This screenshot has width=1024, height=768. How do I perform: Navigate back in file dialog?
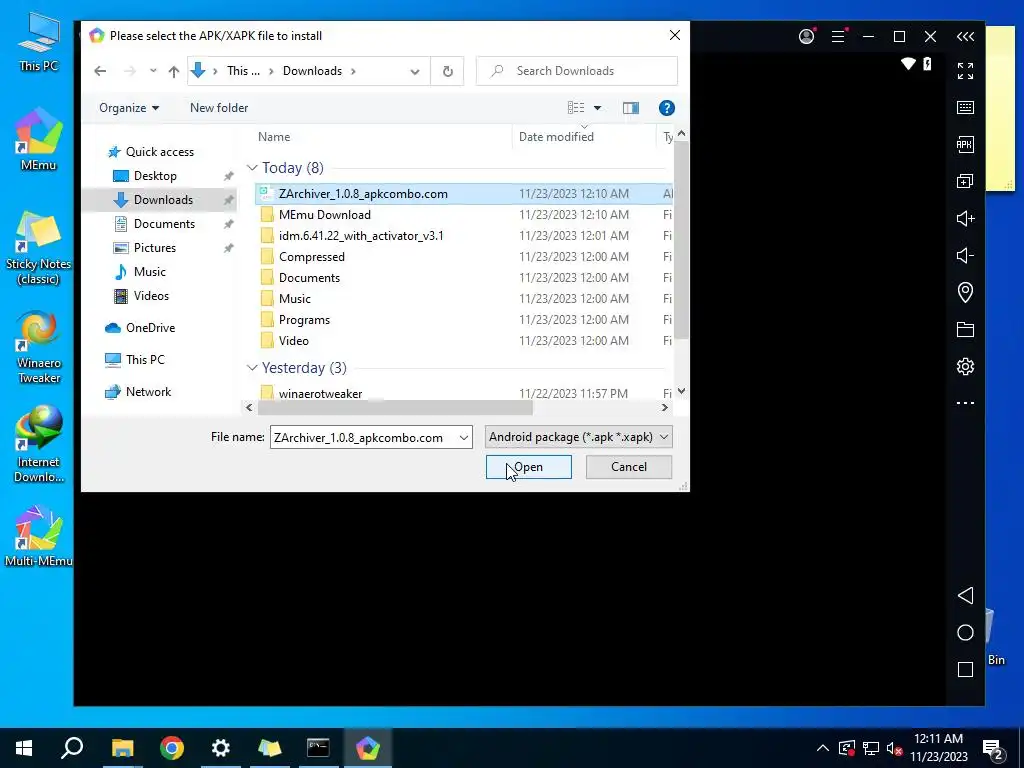tap(100, 71)
